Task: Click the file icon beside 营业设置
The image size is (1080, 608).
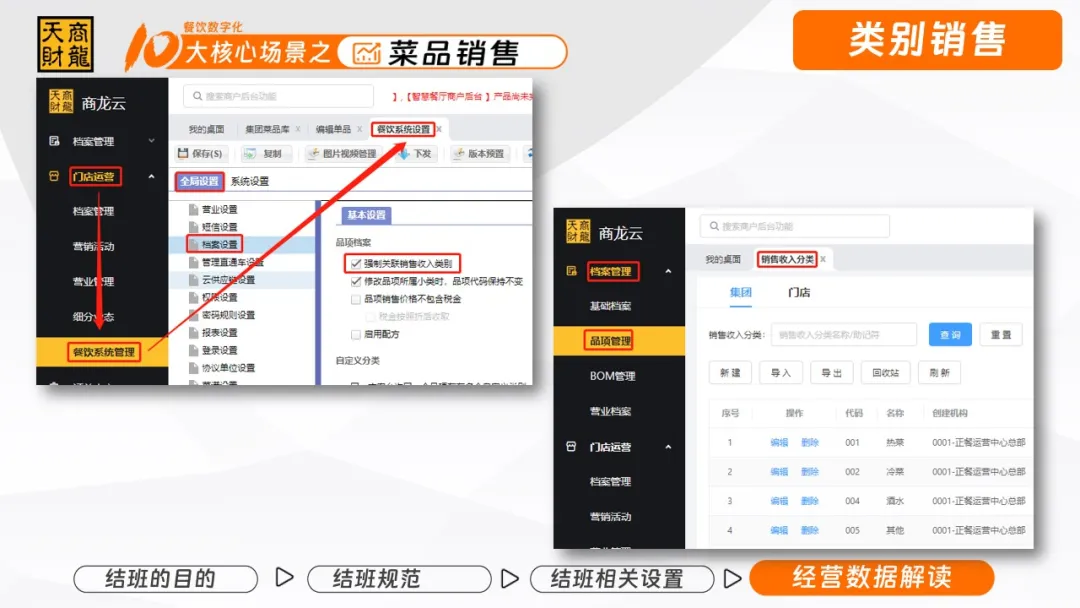Action: click(x=194, y=209)
